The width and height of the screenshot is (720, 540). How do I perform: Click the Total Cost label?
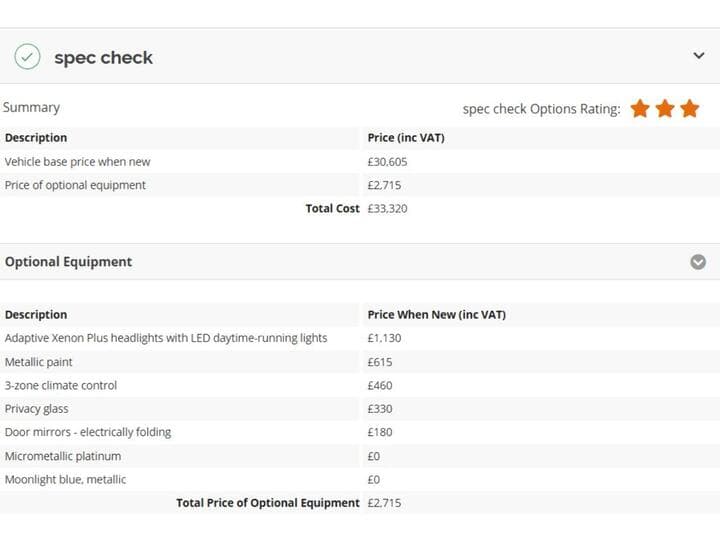pyautogui.click(x=332, y=208)
